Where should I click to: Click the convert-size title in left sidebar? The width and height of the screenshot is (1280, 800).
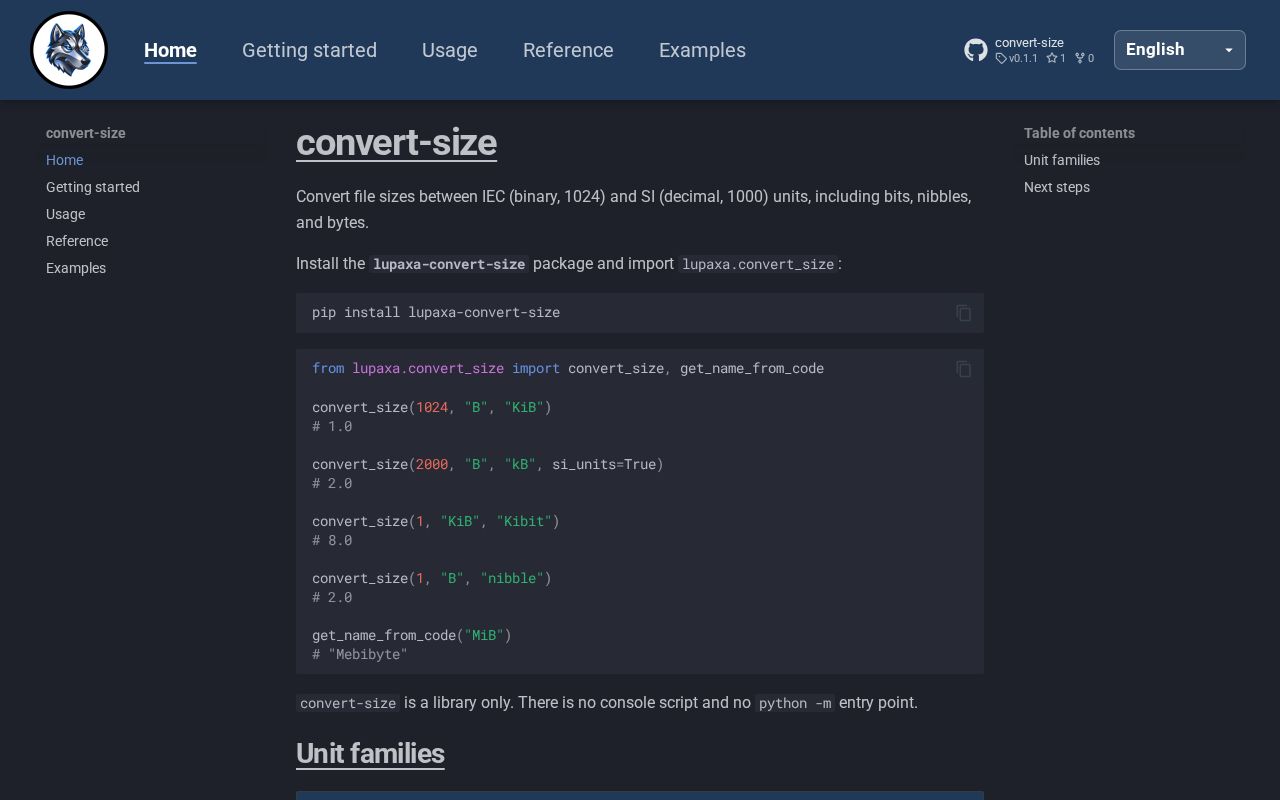pyautogui.click(x=86, y=133)
